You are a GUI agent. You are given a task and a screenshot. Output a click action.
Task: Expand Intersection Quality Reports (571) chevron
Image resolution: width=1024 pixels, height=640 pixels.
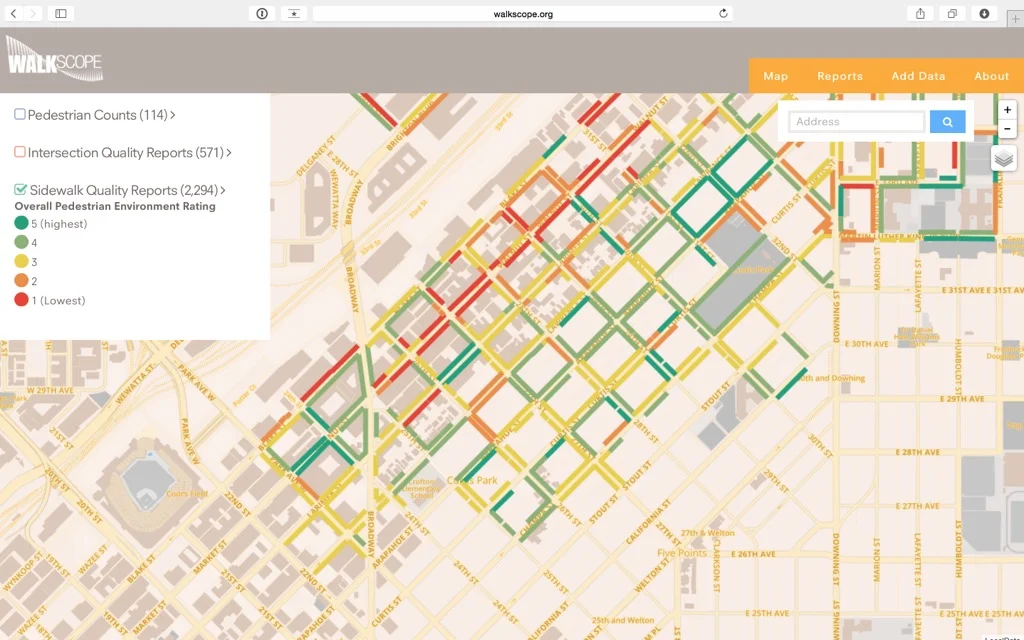tap(229, 153)
